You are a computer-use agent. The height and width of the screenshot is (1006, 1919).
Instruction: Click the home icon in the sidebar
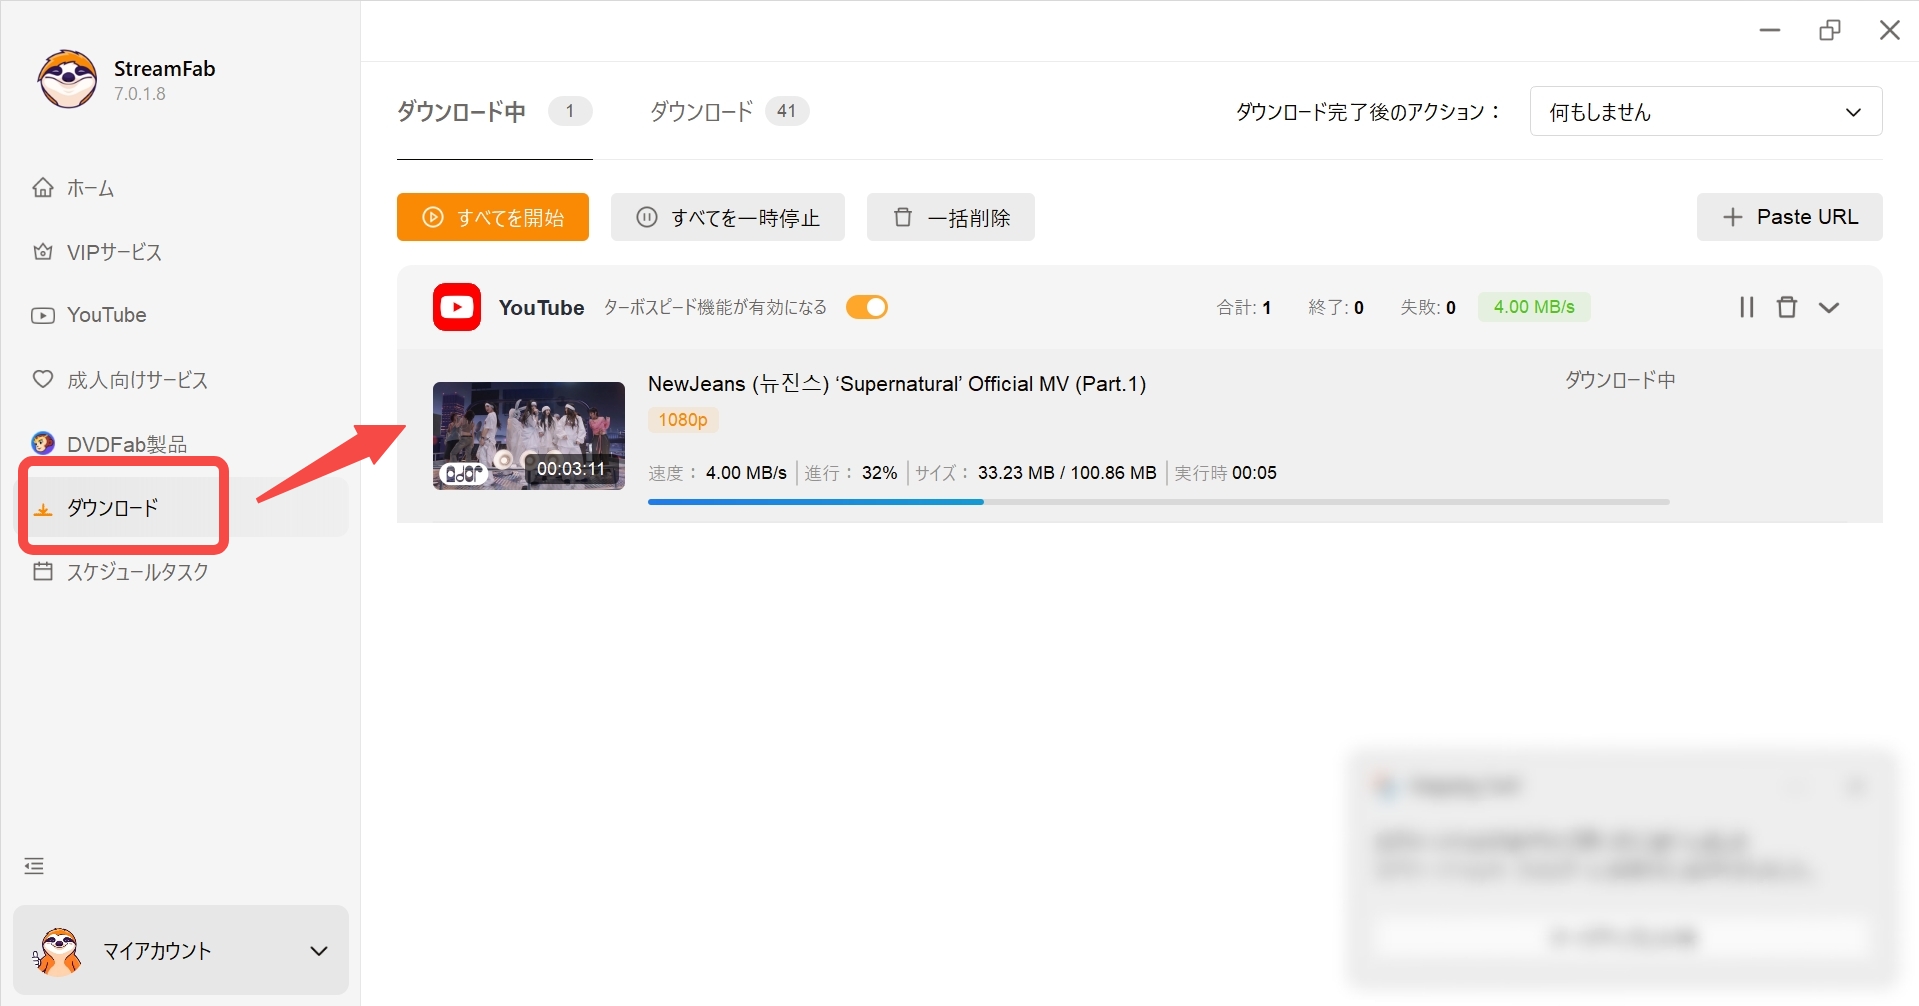(x=43, y=187)
